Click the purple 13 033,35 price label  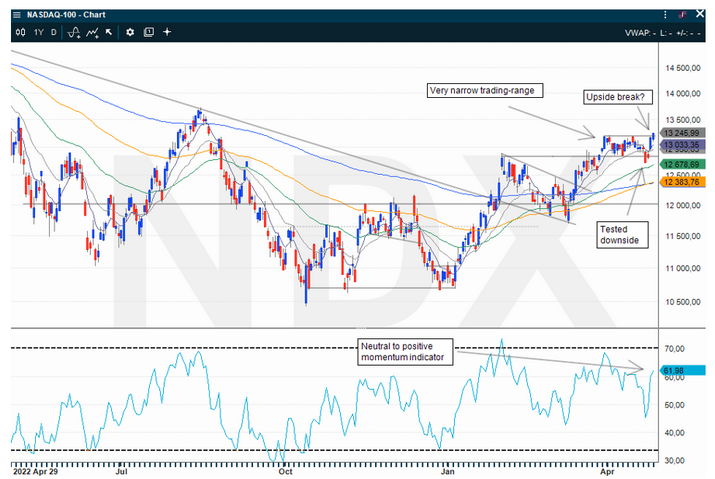[x=683, y=145]
